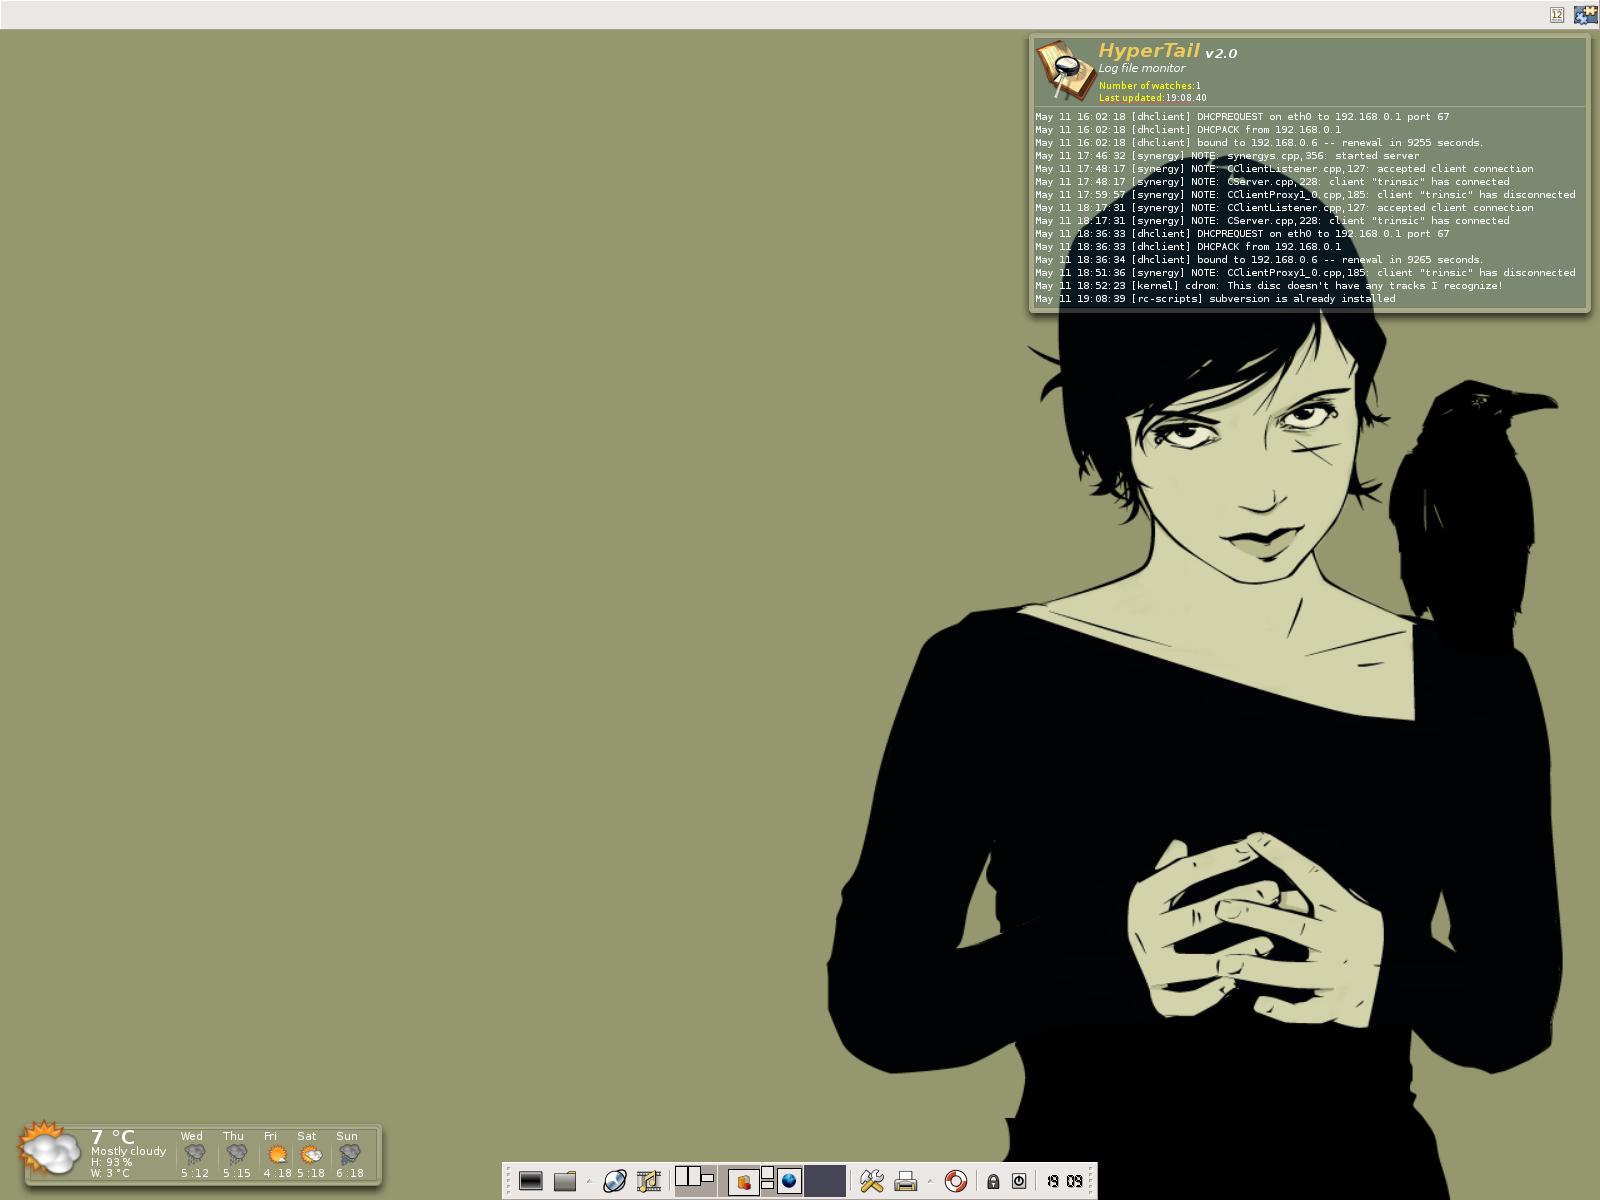Screen dimensions: 1600x1200
Task: Click the 'Thu' day label
Action: coord(233,1136)
